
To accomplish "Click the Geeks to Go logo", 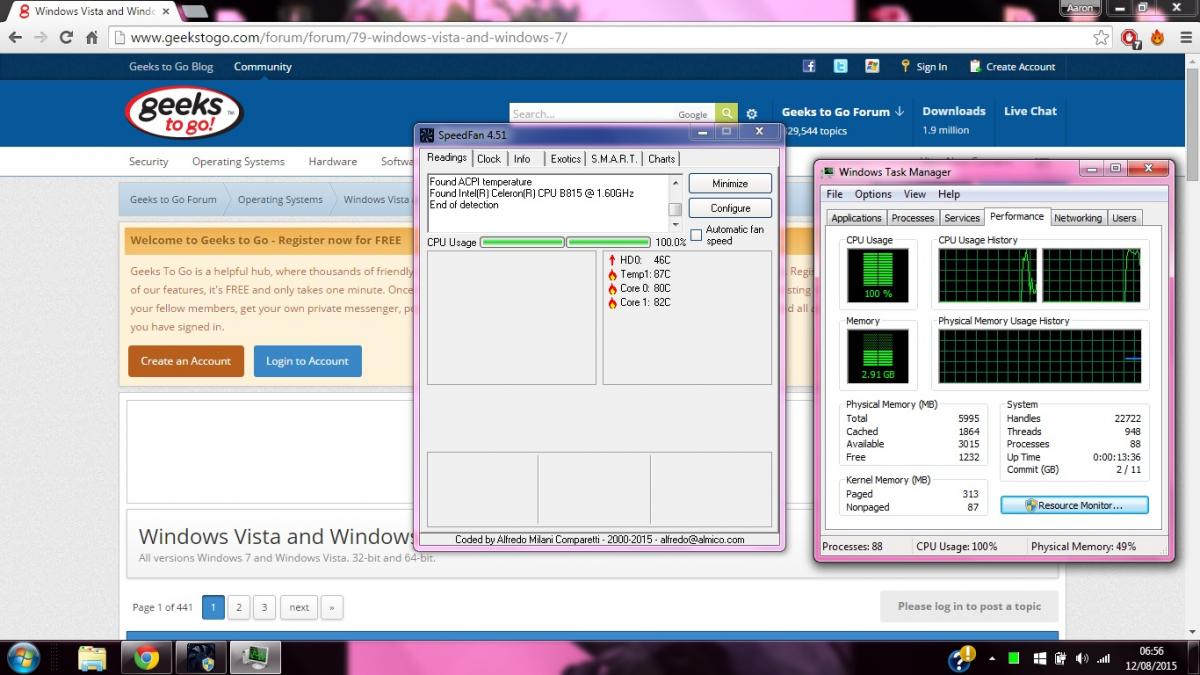I will [x=184, y=113].
